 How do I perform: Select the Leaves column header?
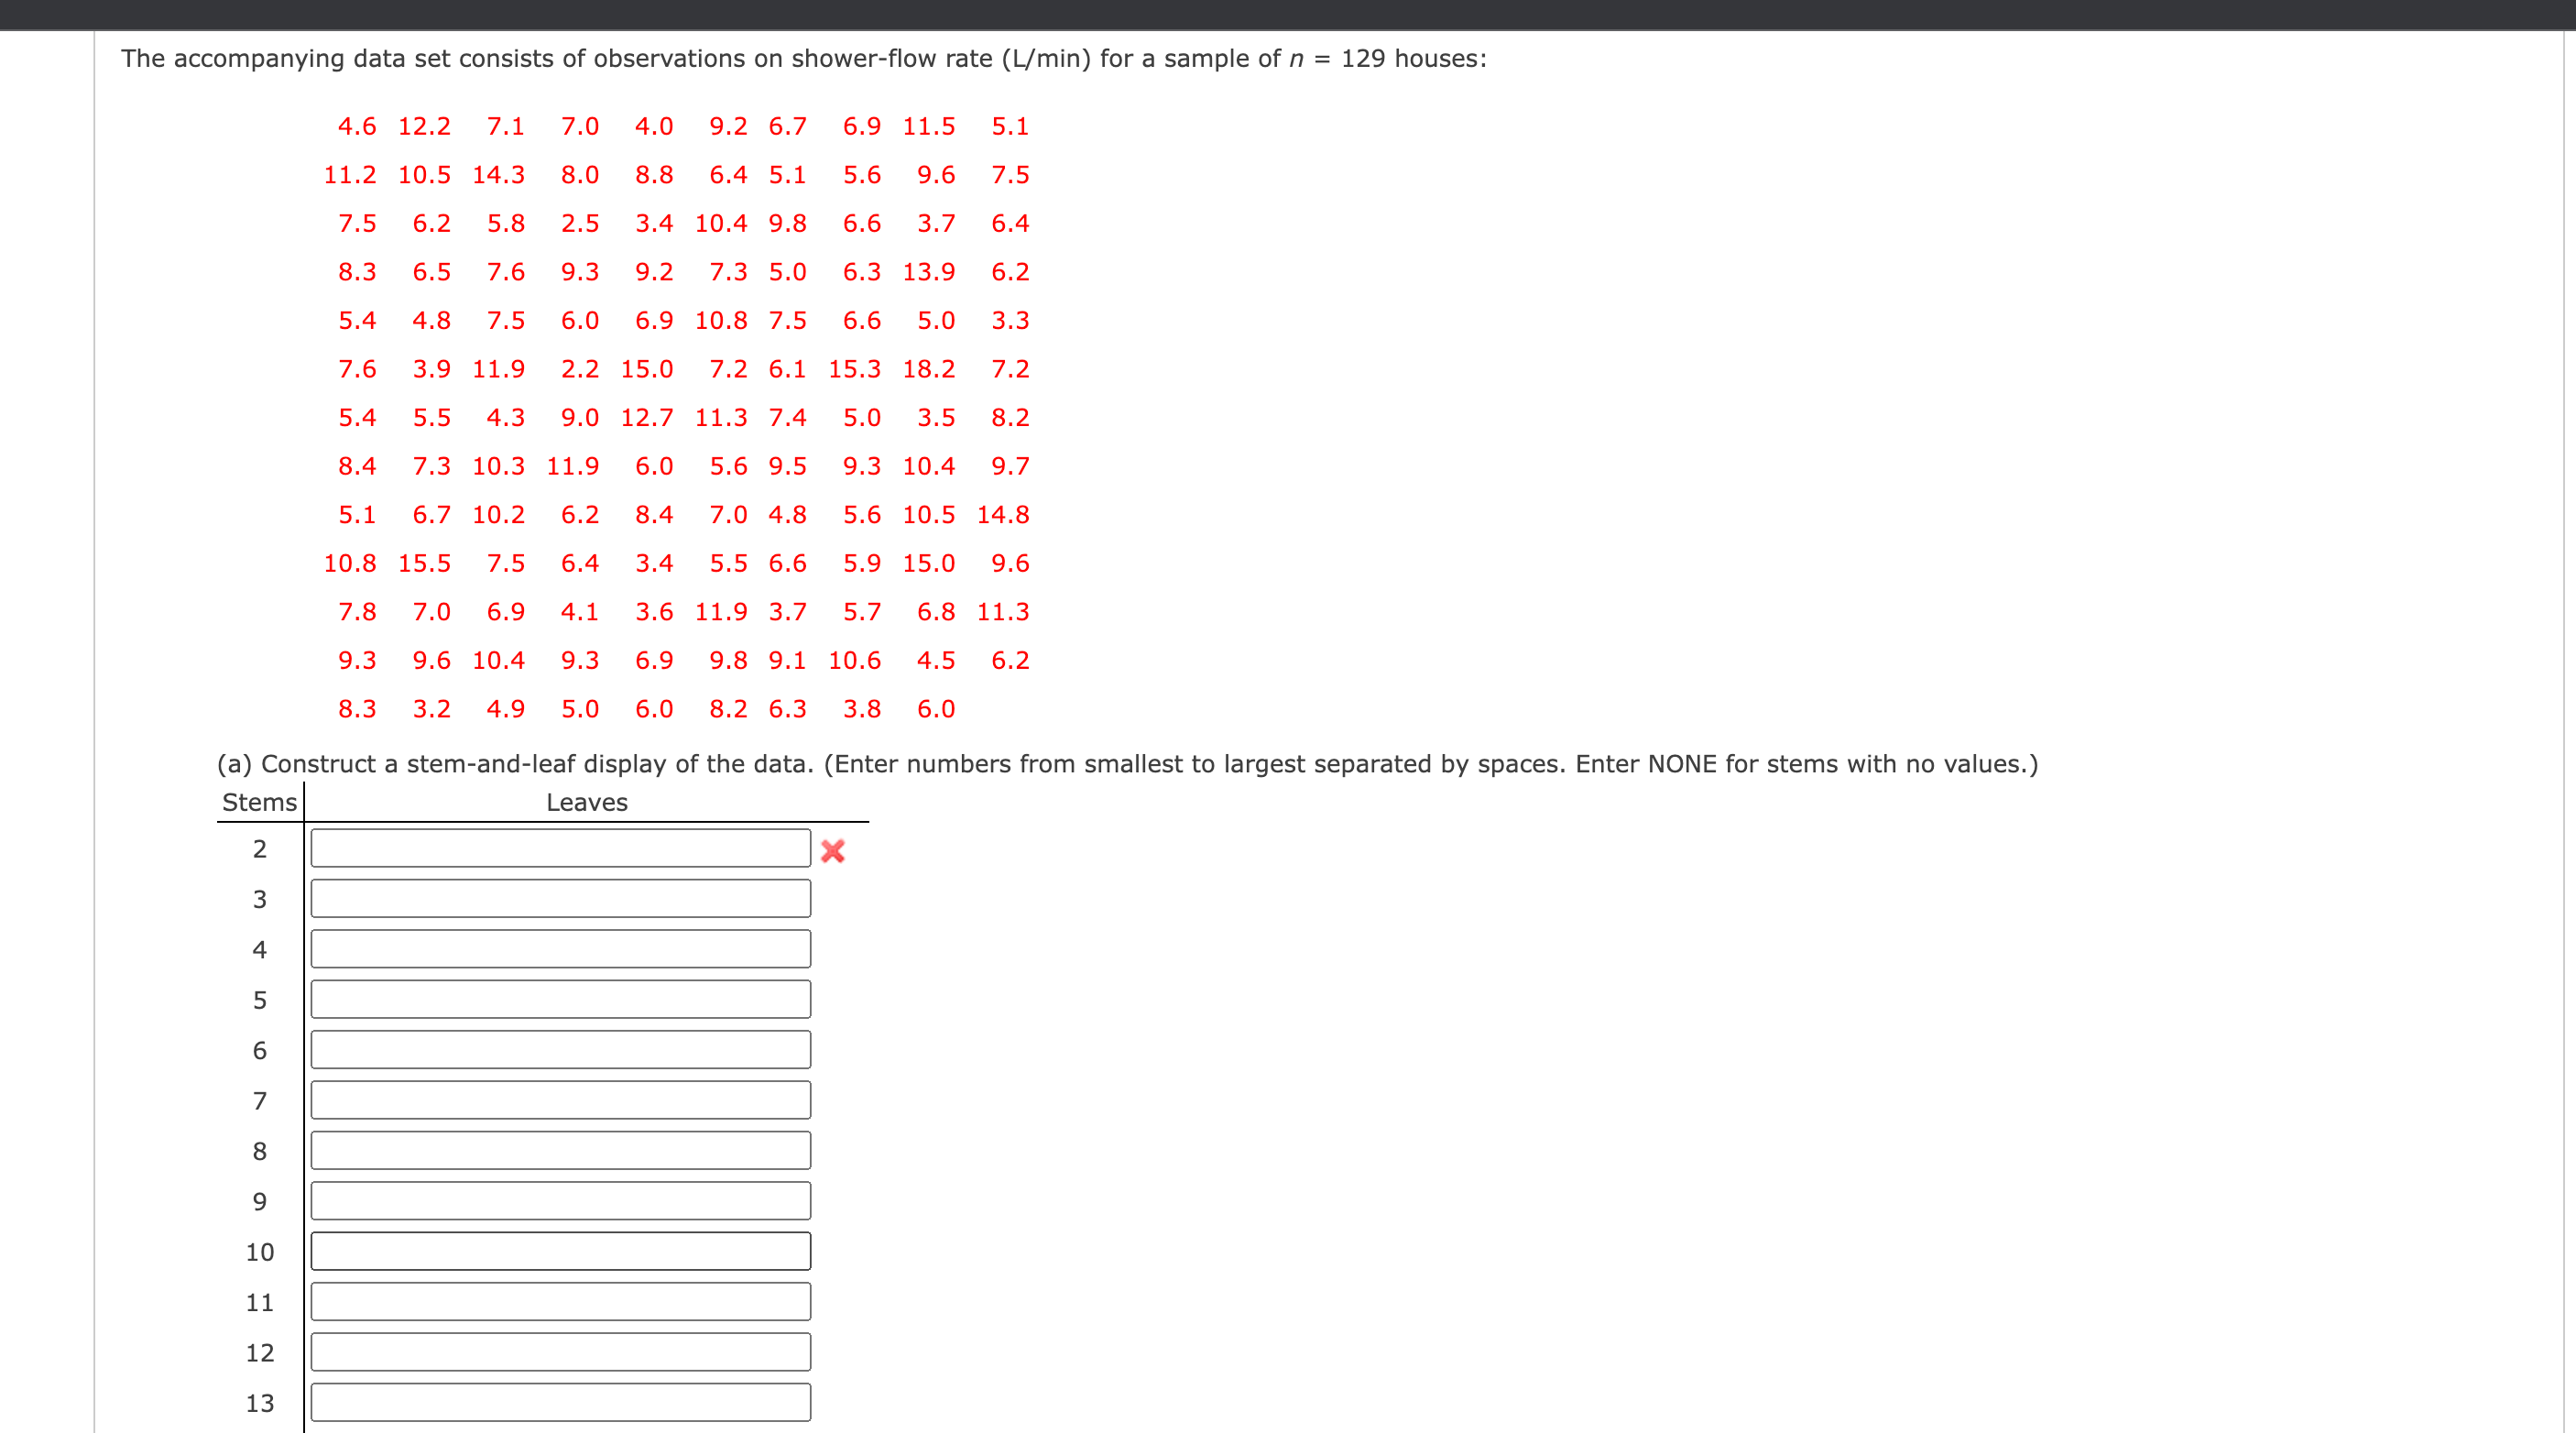coord(586,801)
